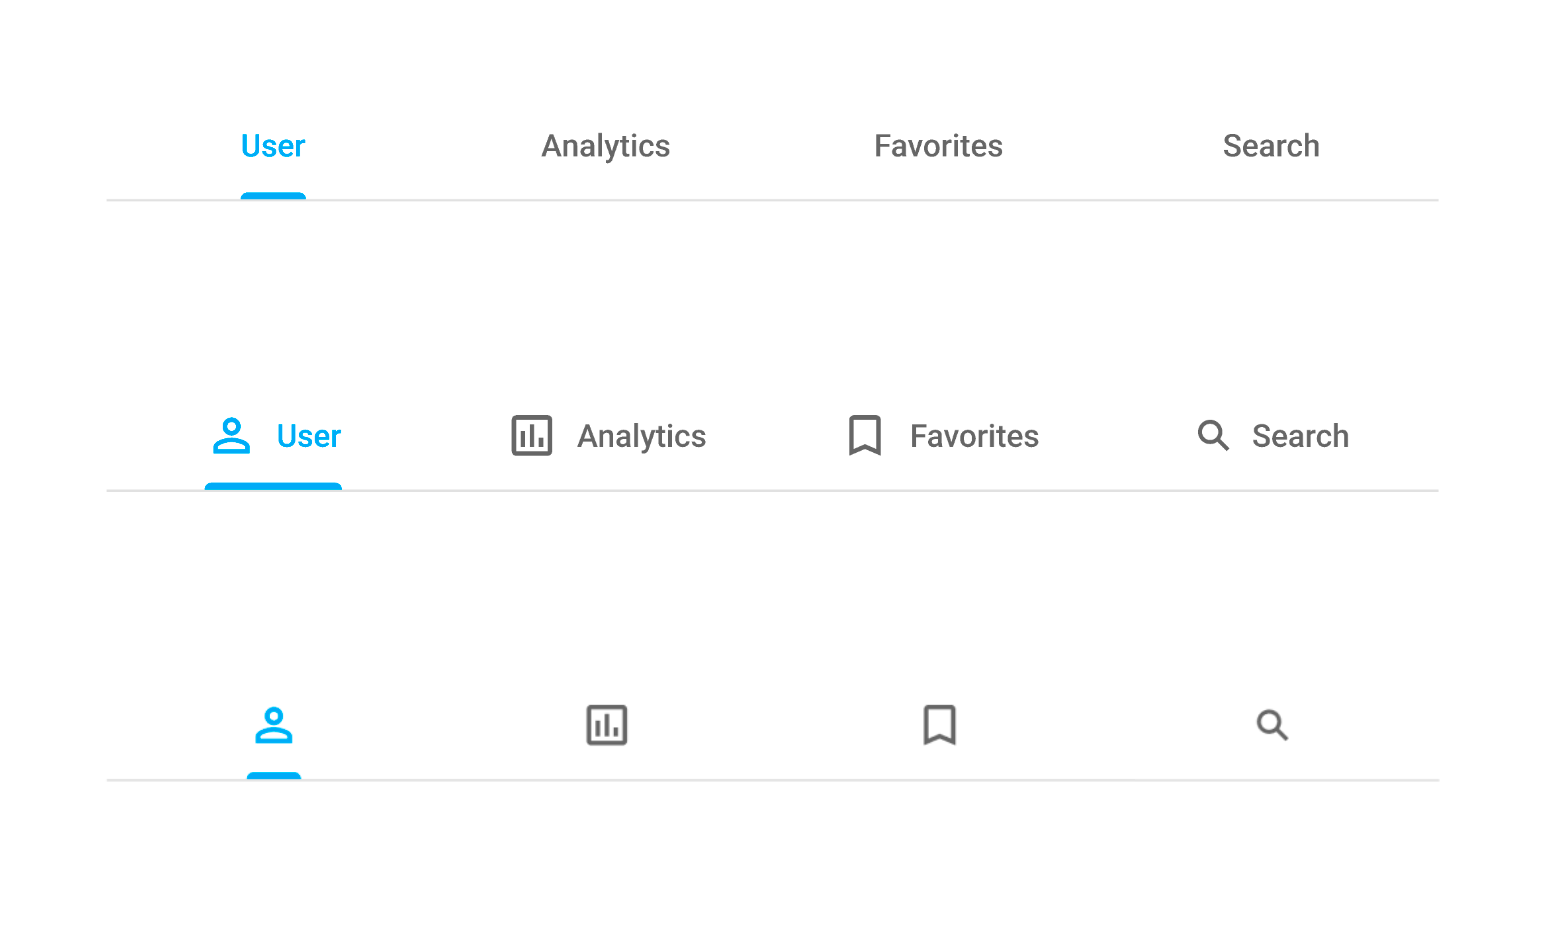This screenshot has width=1560, height=933.
Task: Click the blue underline below the bottom person icon
Action: [273, 777]
